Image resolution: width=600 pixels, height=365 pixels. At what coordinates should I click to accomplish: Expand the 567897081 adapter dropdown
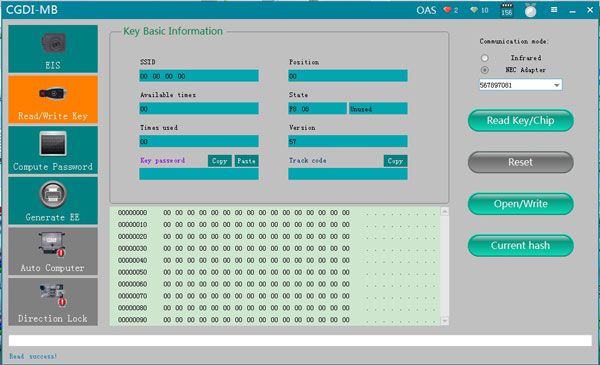[557, 85]
